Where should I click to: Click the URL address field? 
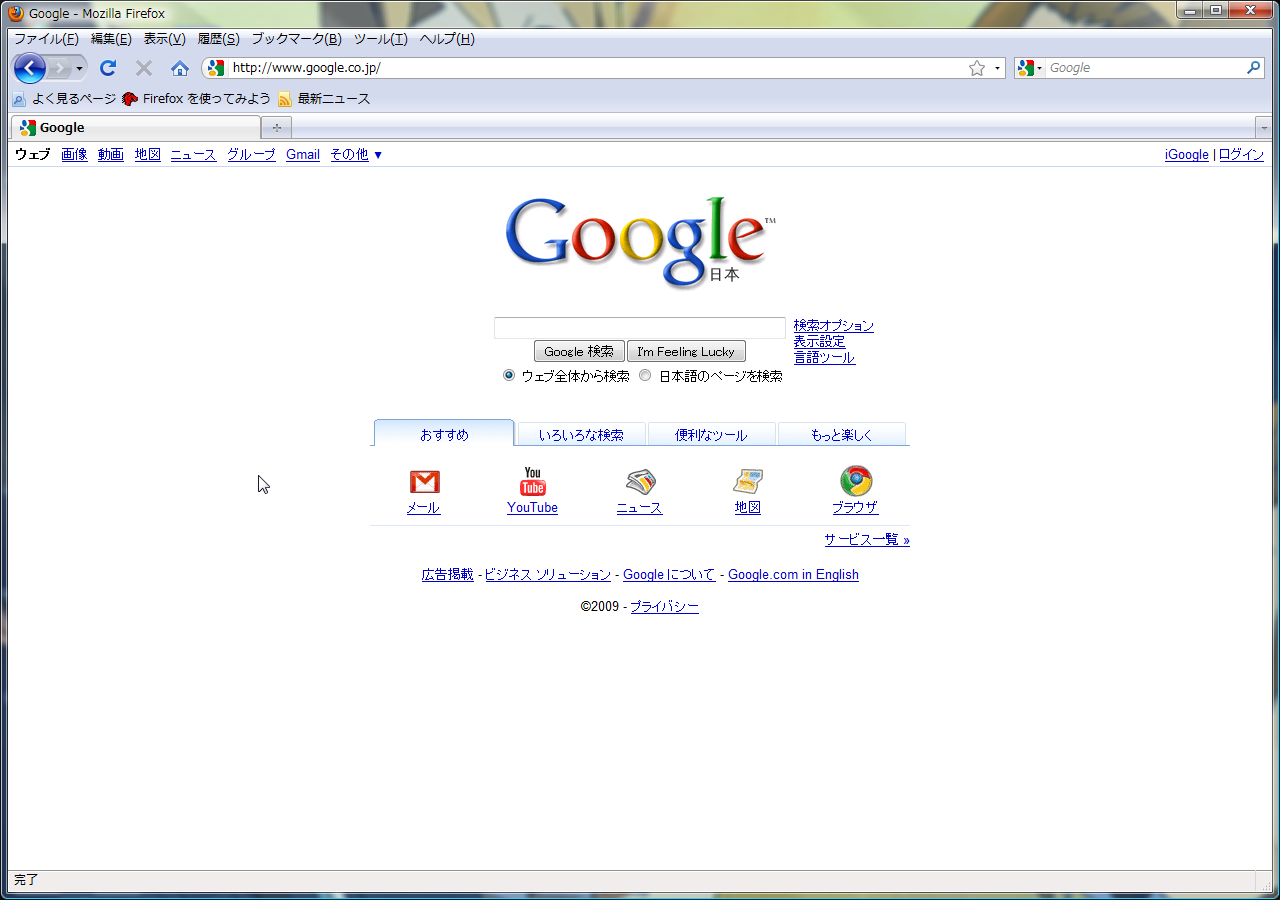pos(595,68)
